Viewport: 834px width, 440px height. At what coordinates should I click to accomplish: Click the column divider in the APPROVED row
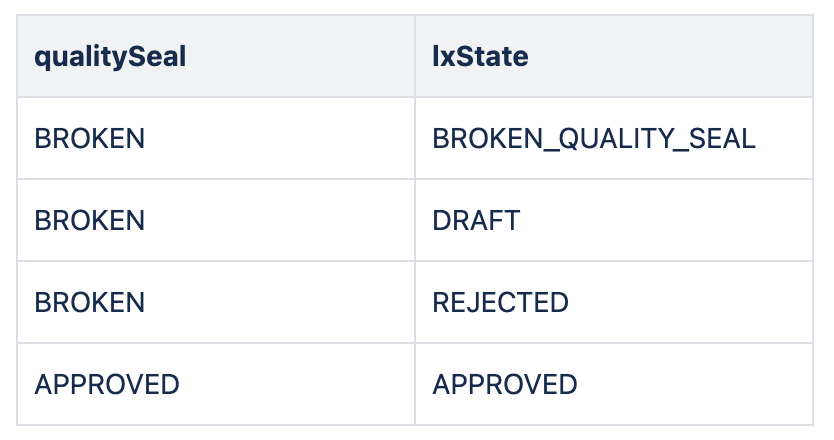(415, 384)
